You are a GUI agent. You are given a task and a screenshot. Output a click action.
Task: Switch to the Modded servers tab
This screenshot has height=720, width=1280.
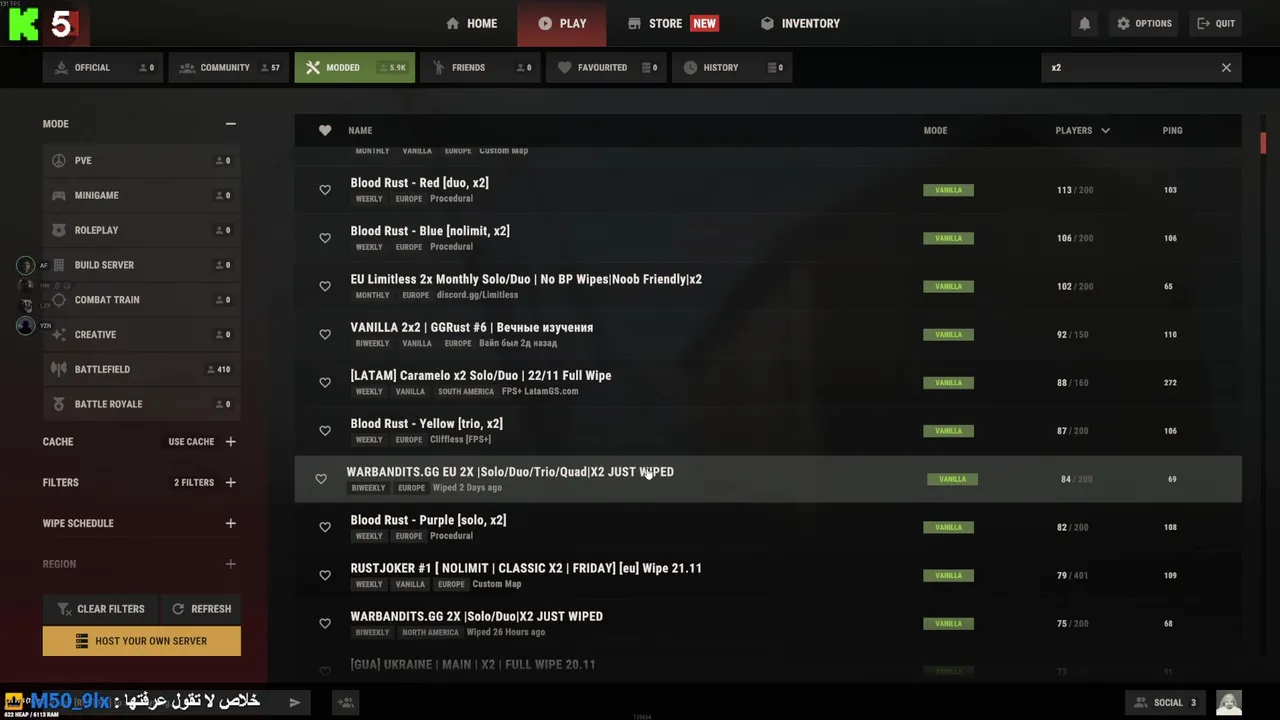(354, 68)
